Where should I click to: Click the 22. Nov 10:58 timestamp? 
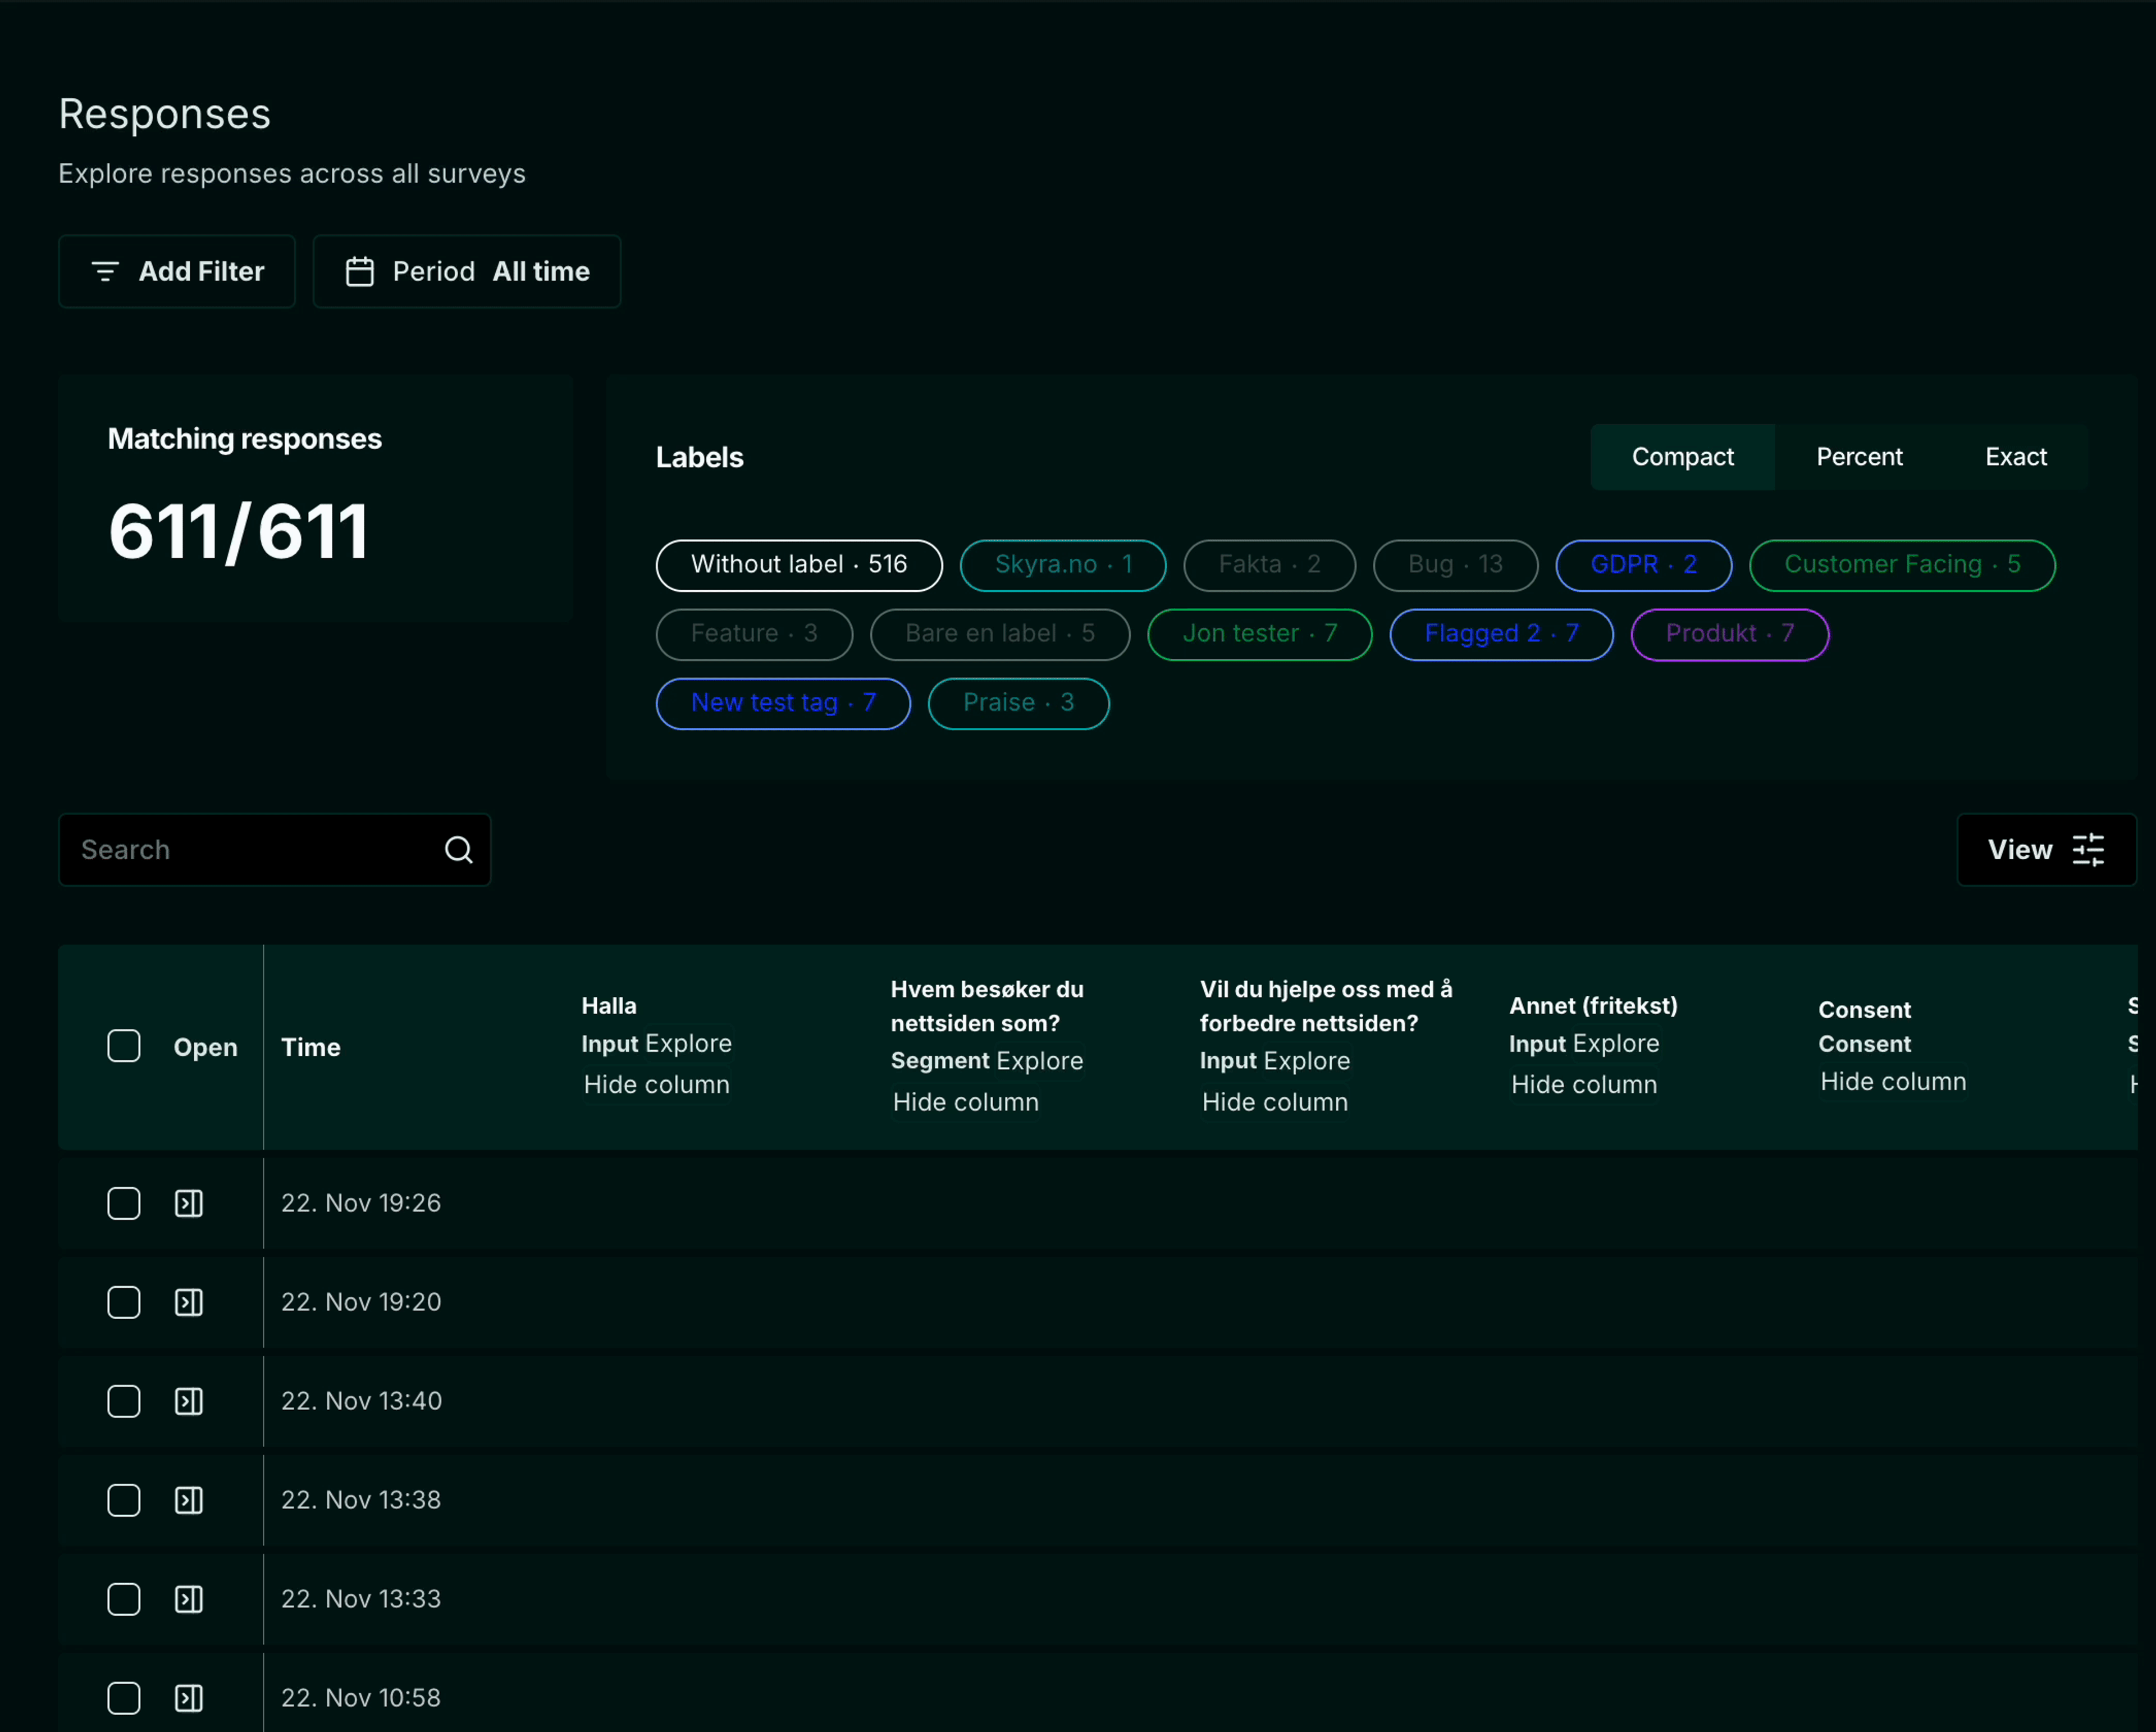(x=361, y=1698)
